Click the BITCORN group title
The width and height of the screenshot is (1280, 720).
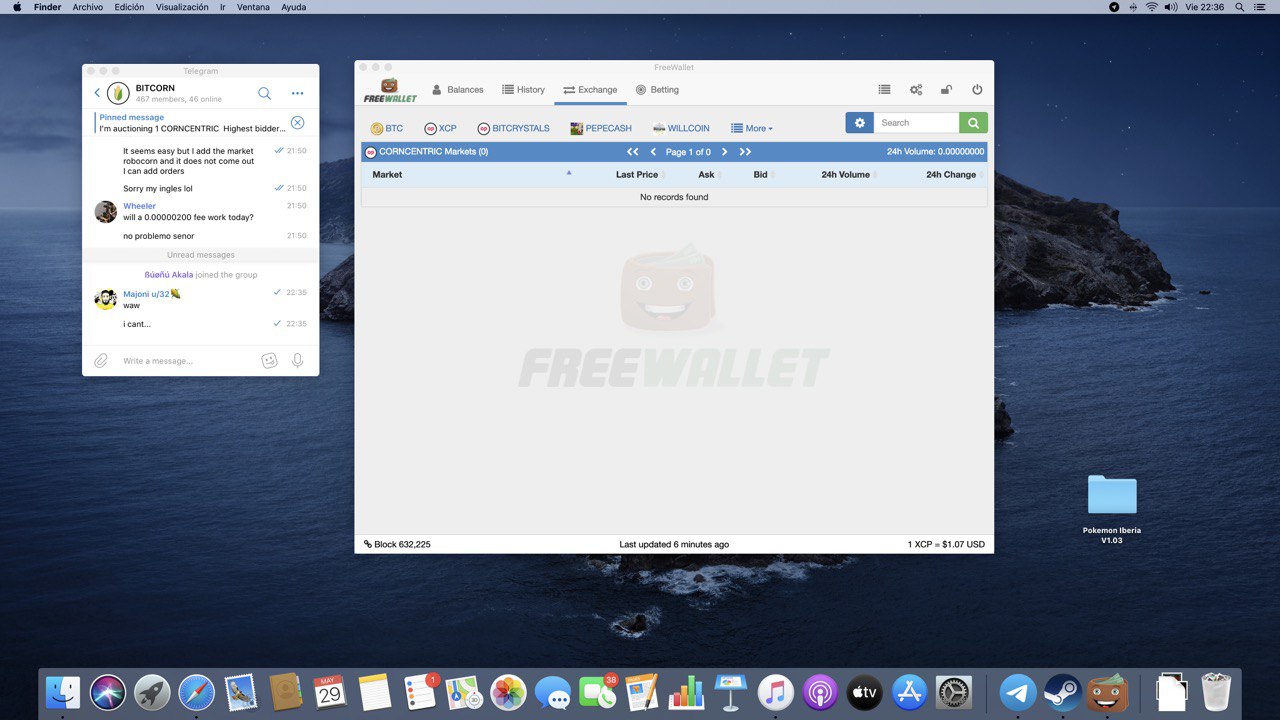155,88
